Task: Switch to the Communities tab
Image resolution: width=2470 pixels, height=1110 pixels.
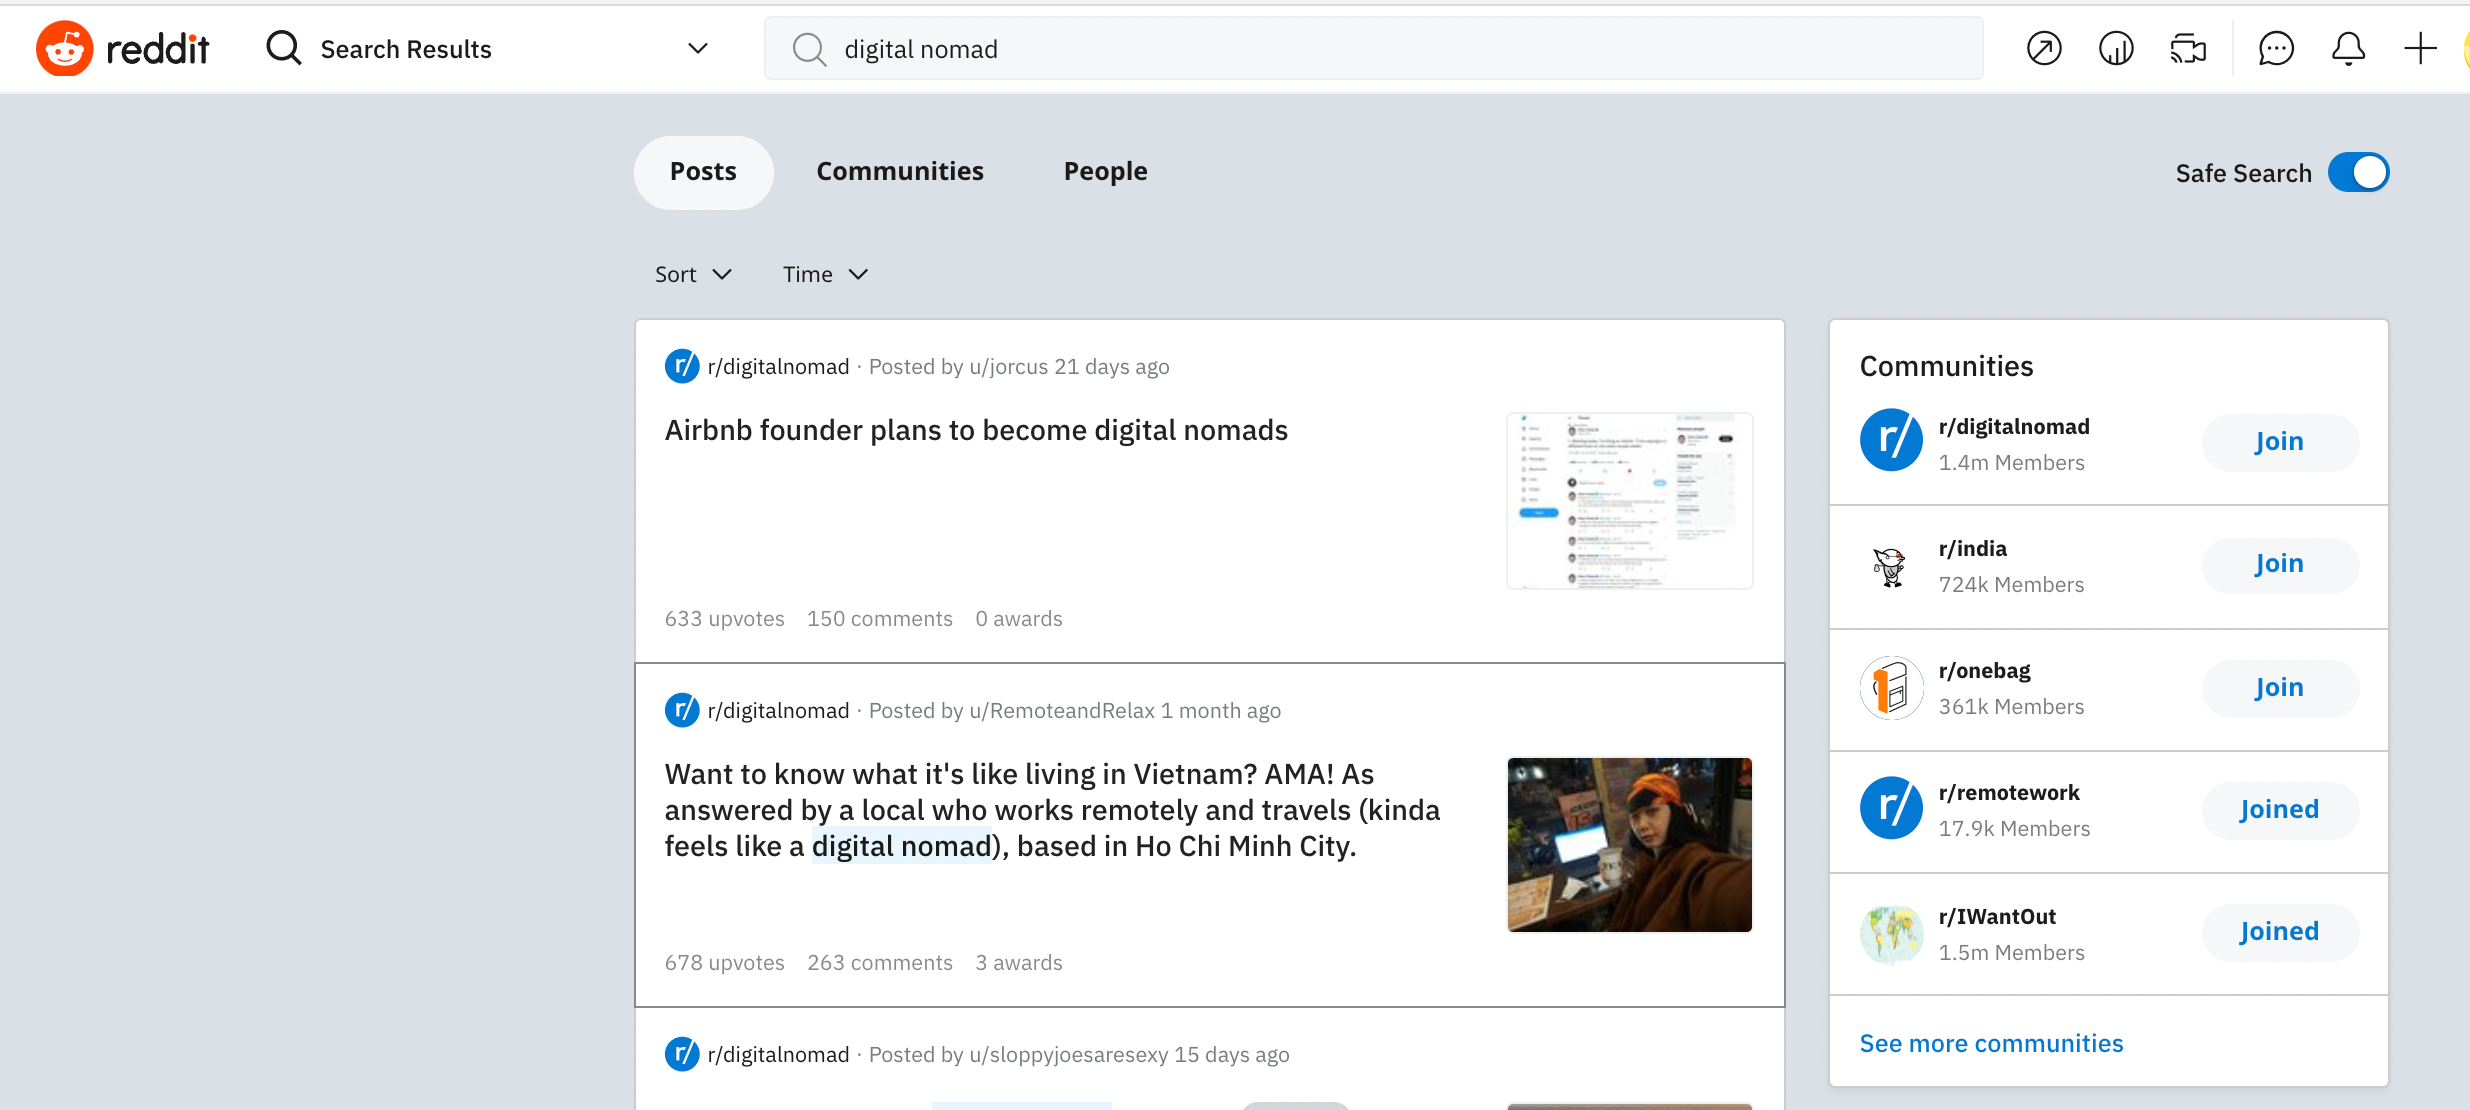Action: point(899,171)
